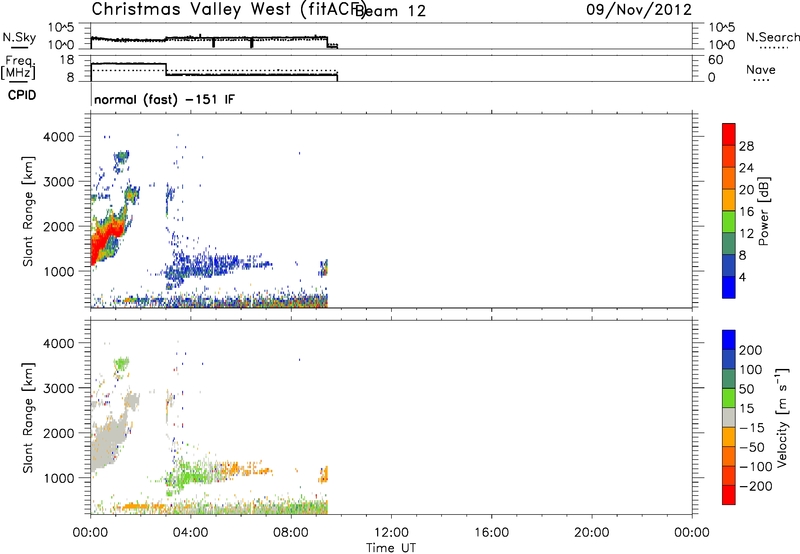The height and width of the screenshot is (554, 800).
Task: Click the 'Slant Range [km]' label of velocity panel
Action: tap(28, 418)
